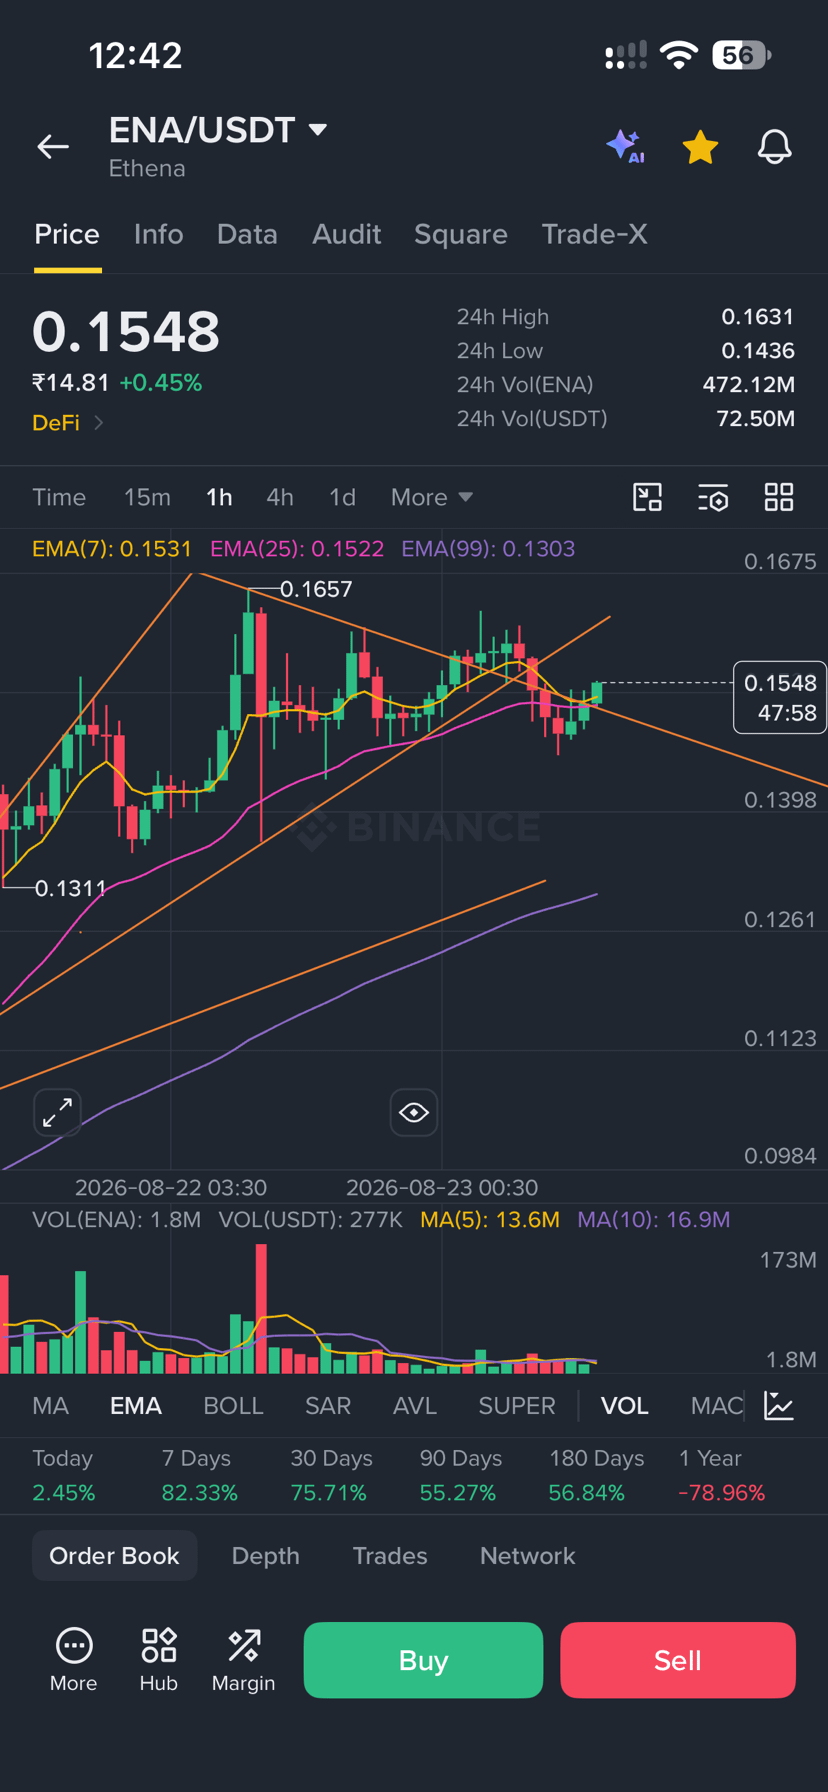The width and height of the screenshot is (828, 1792).
Task: Tap the EMA(7) value label
Action: [x=112, y=549]
